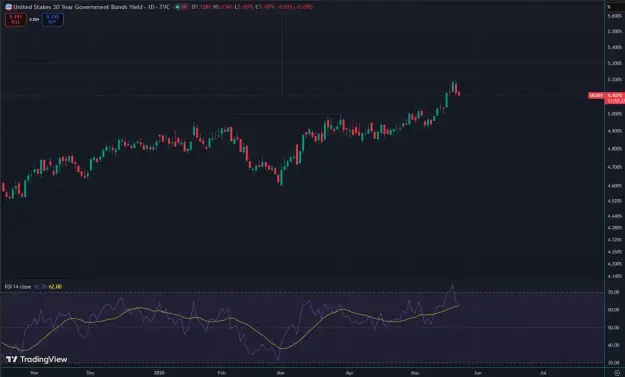Click the 2026 label on time axis
This screenshot has height=377, width=625.
pos(159,373)
